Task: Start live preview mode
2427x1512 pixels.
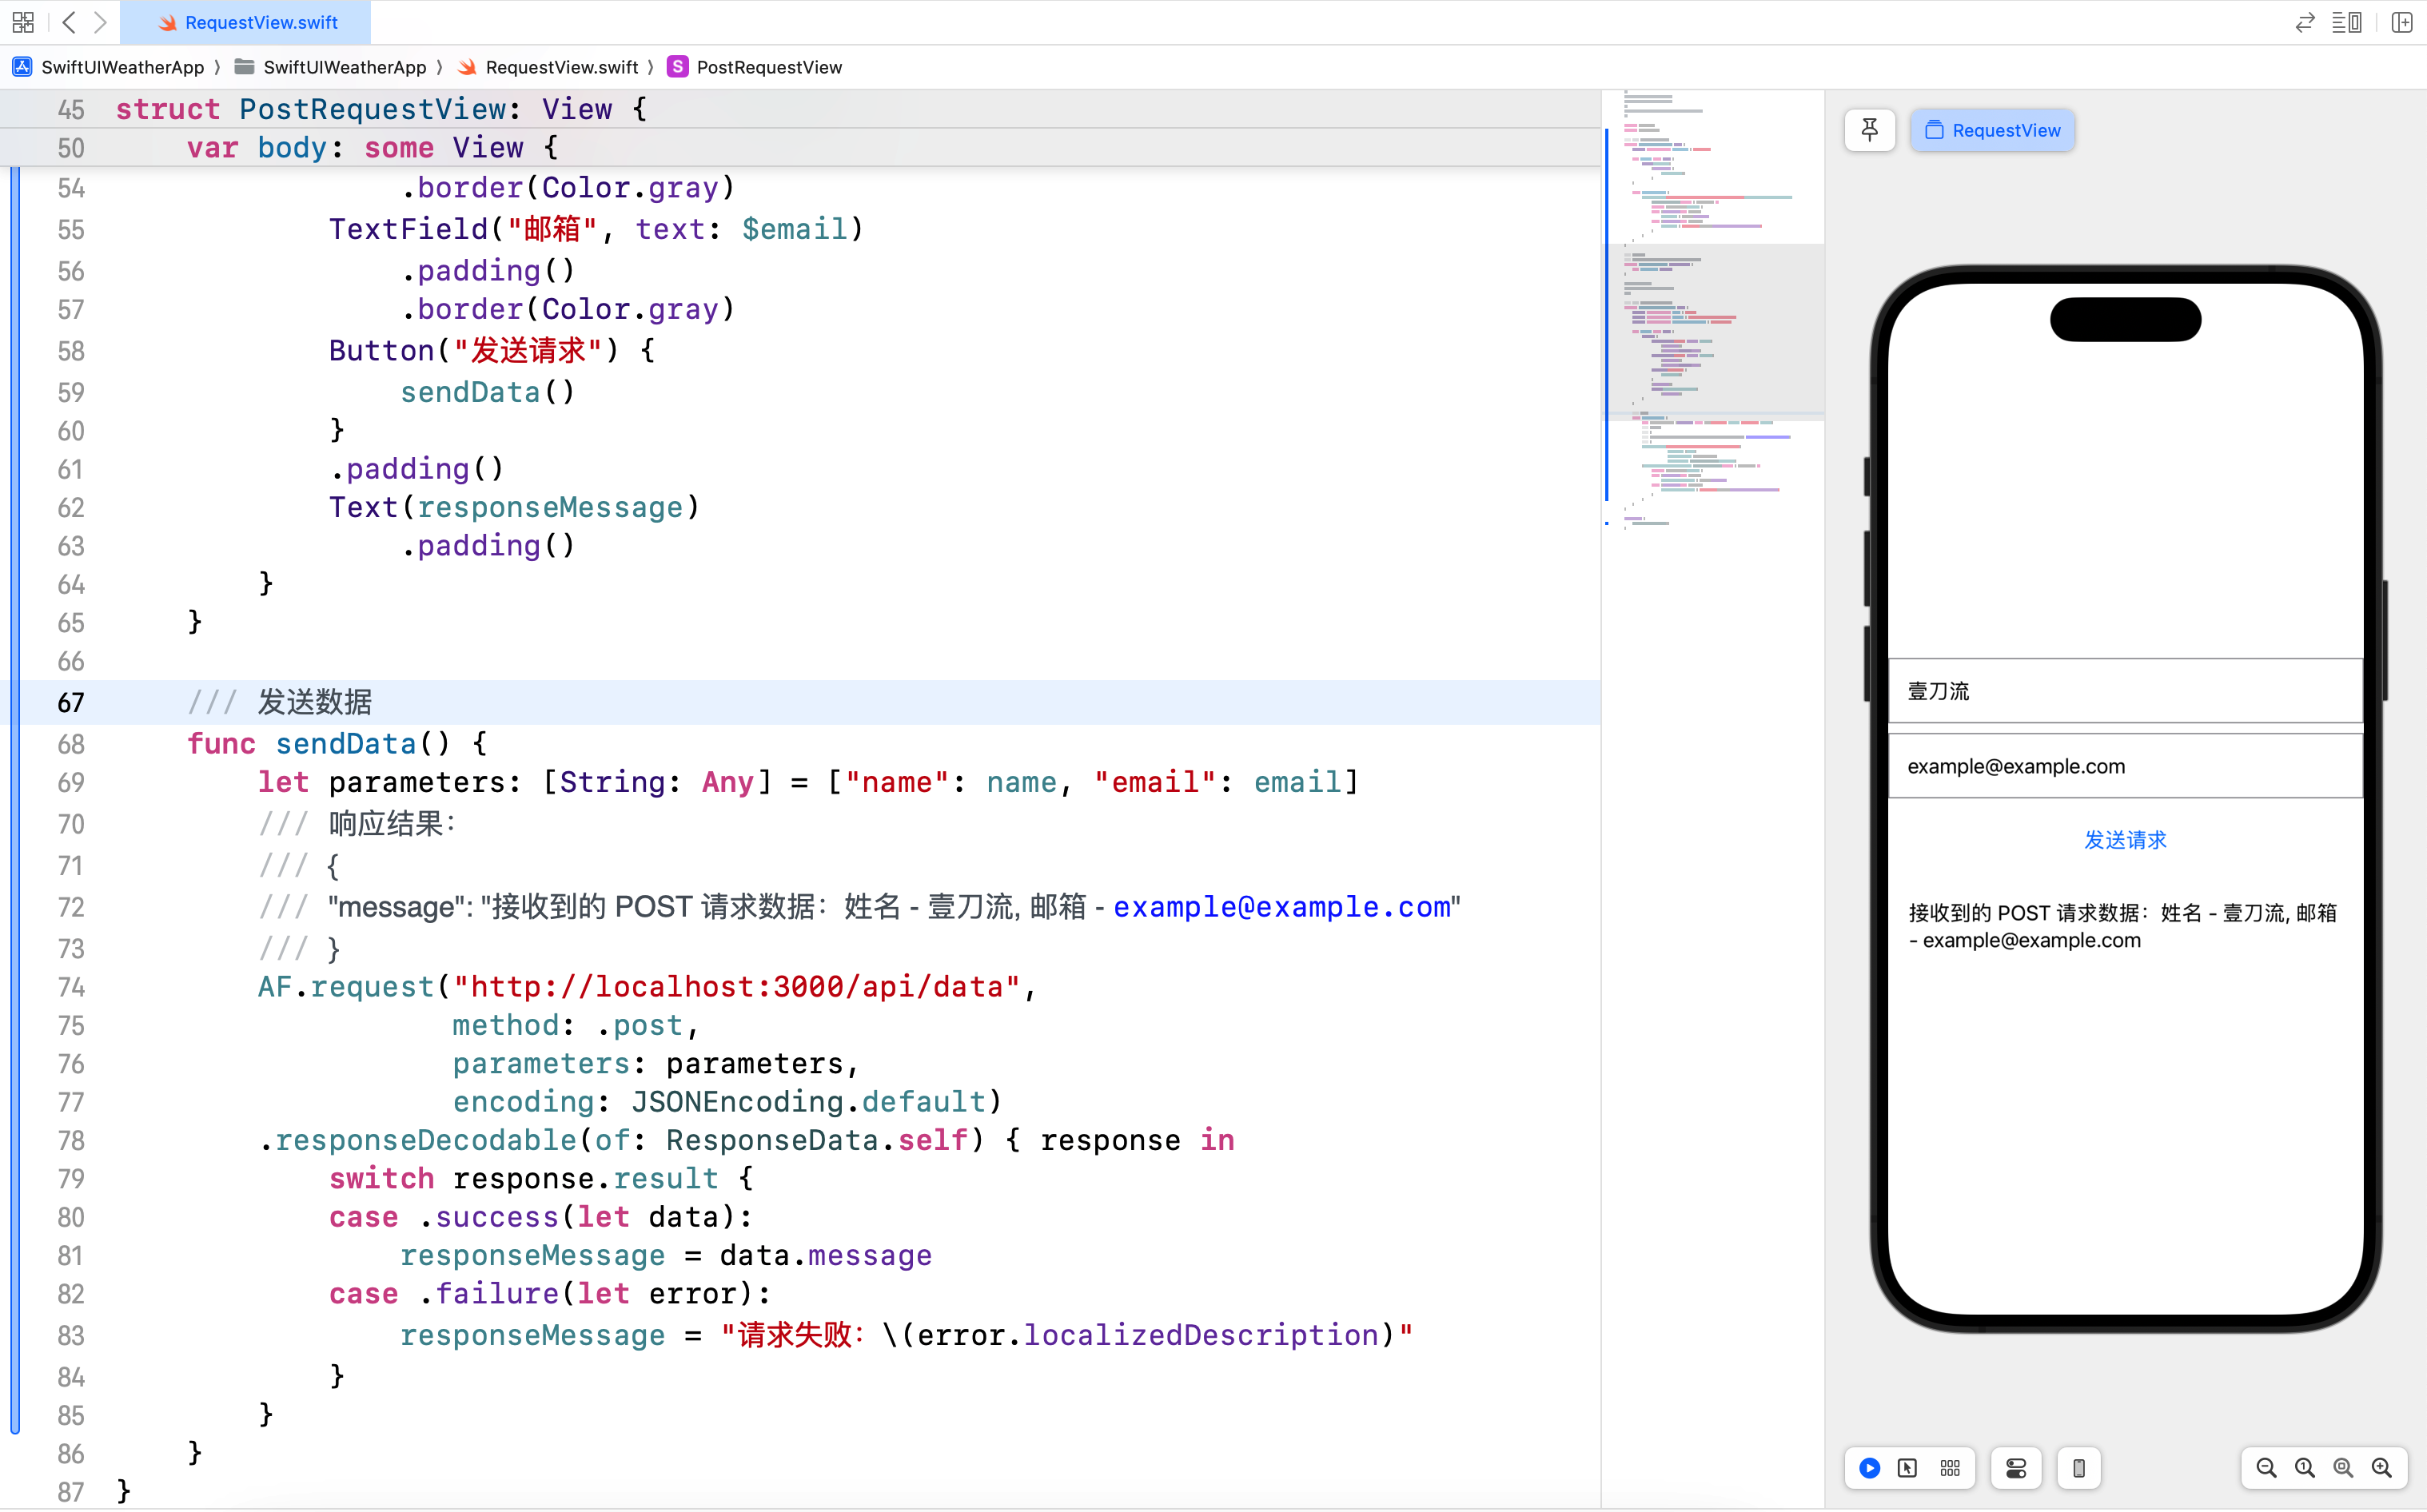Action: (1870, 1468)
